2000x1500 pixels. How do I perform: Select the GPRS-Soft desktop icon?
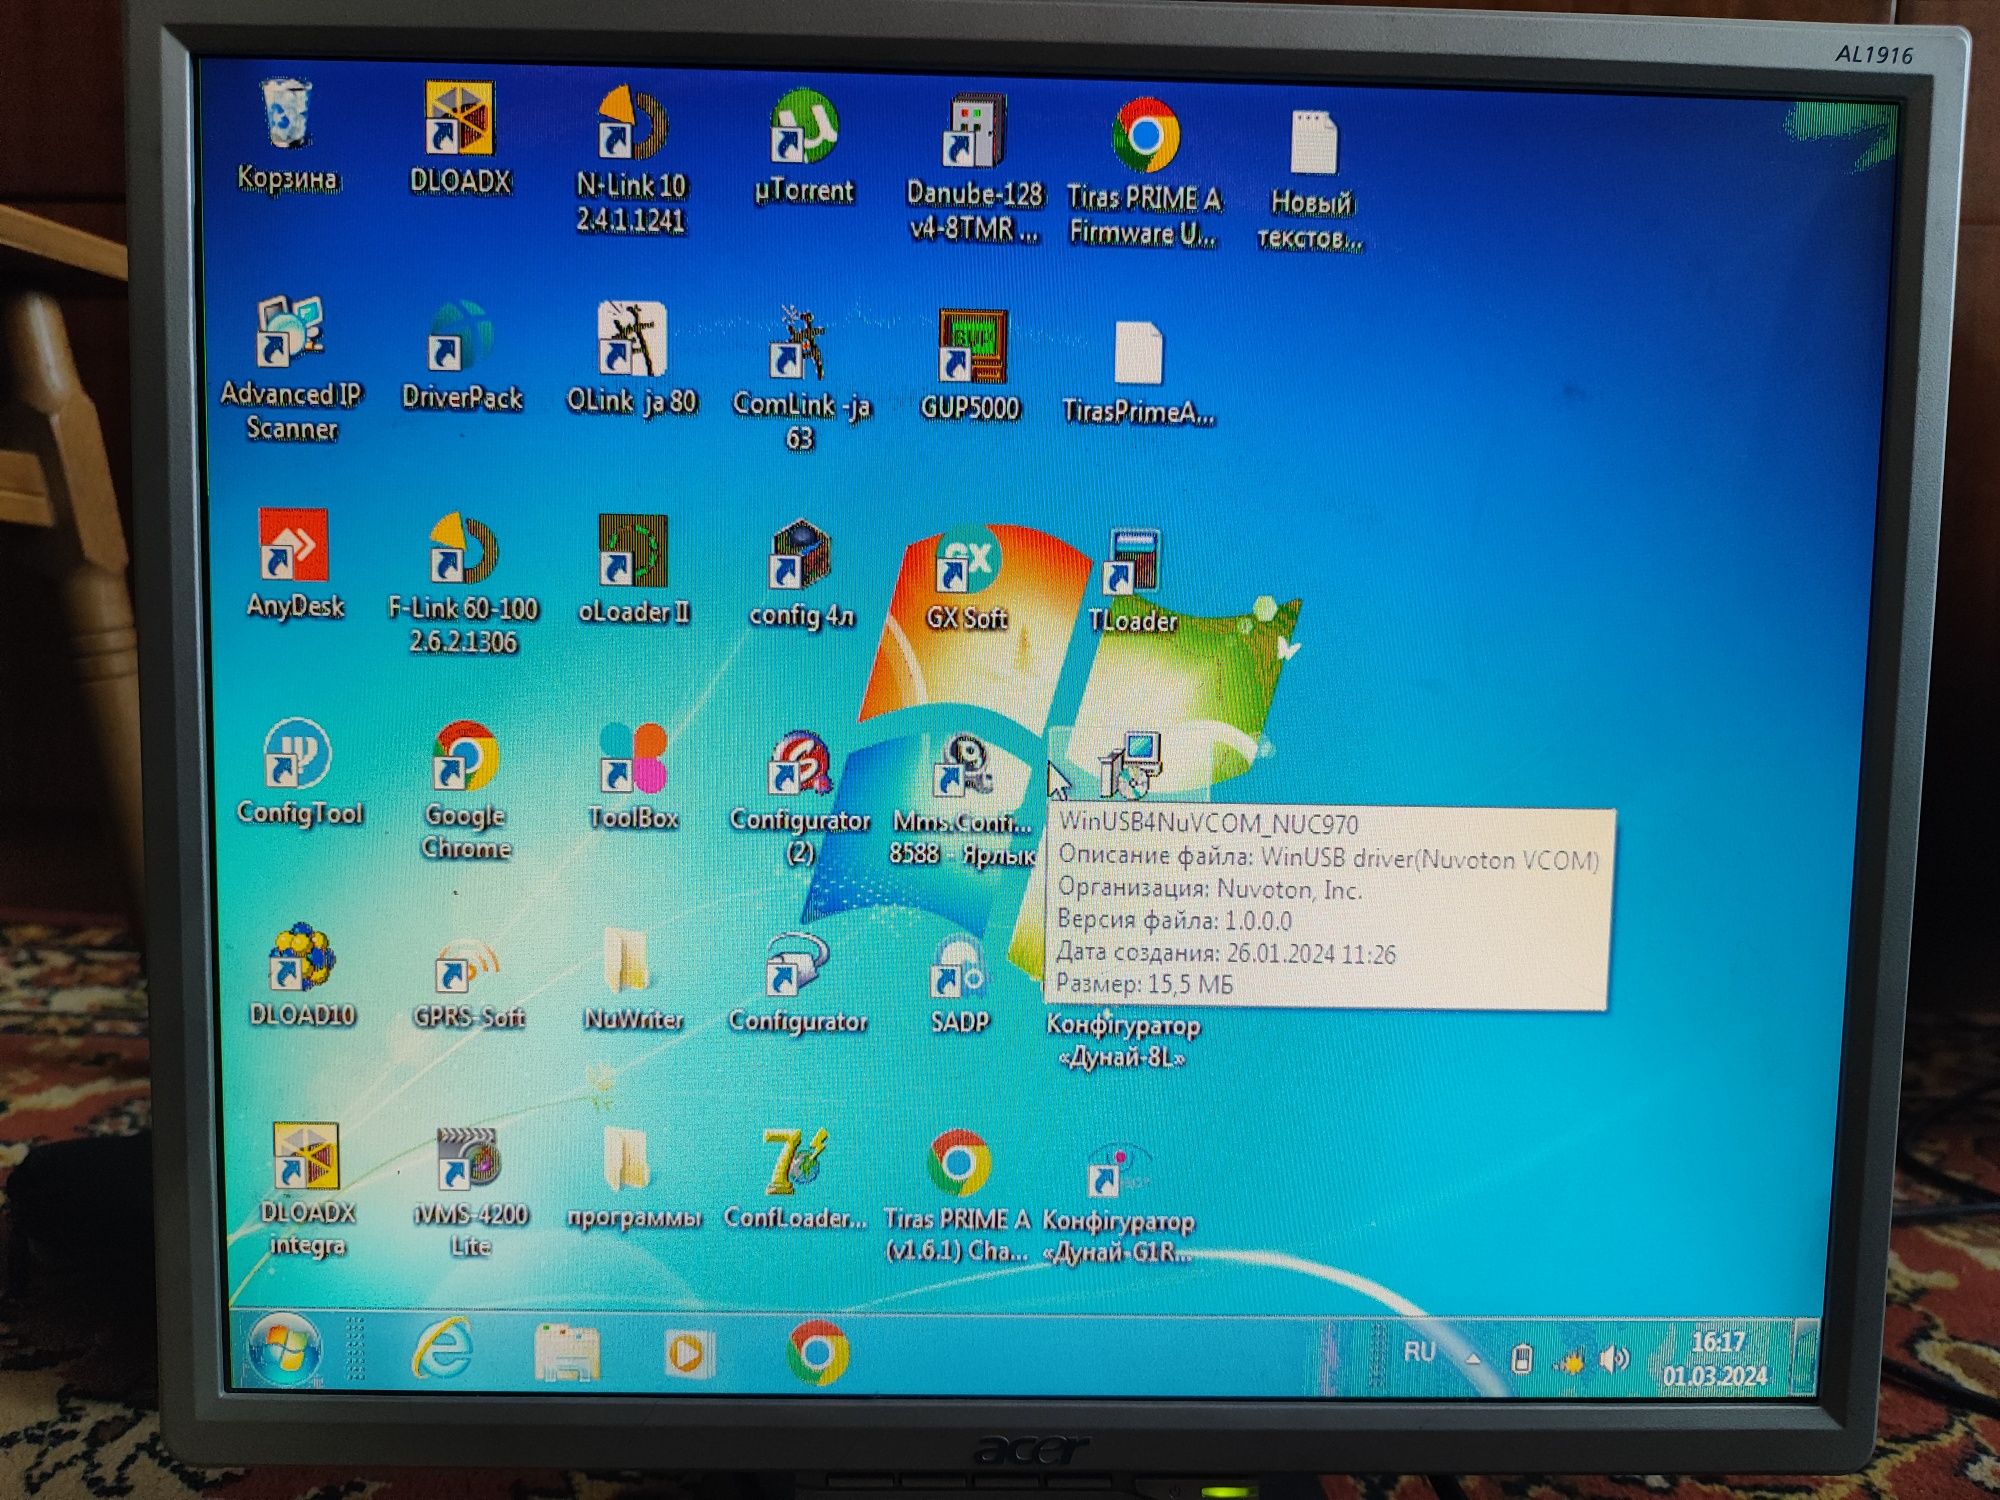coord(468,982)
